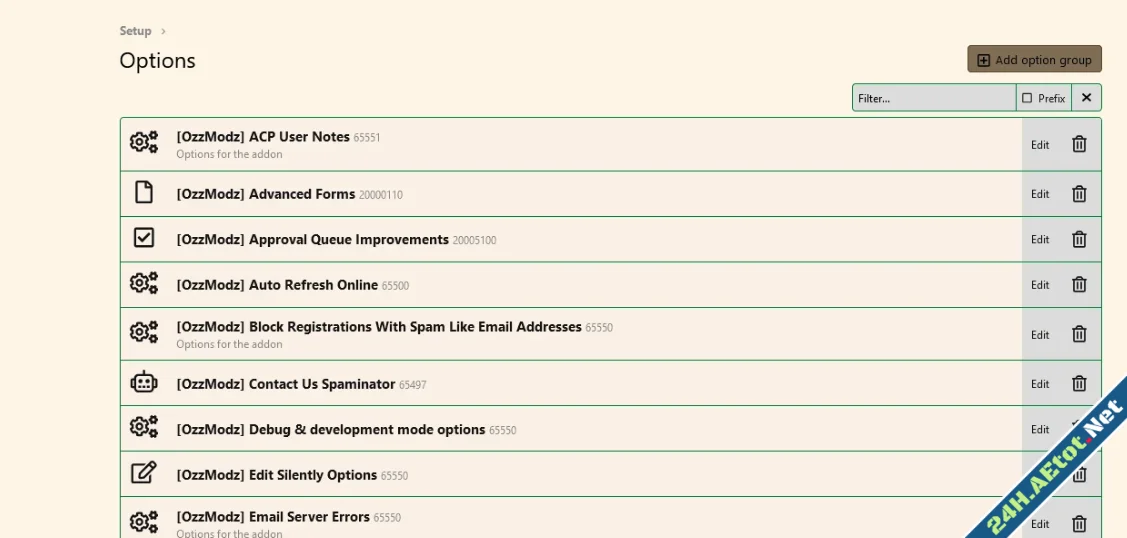1127x538 pixels.
Task: Navigate to the Setup breadcrumb
Action: (135, 31)
